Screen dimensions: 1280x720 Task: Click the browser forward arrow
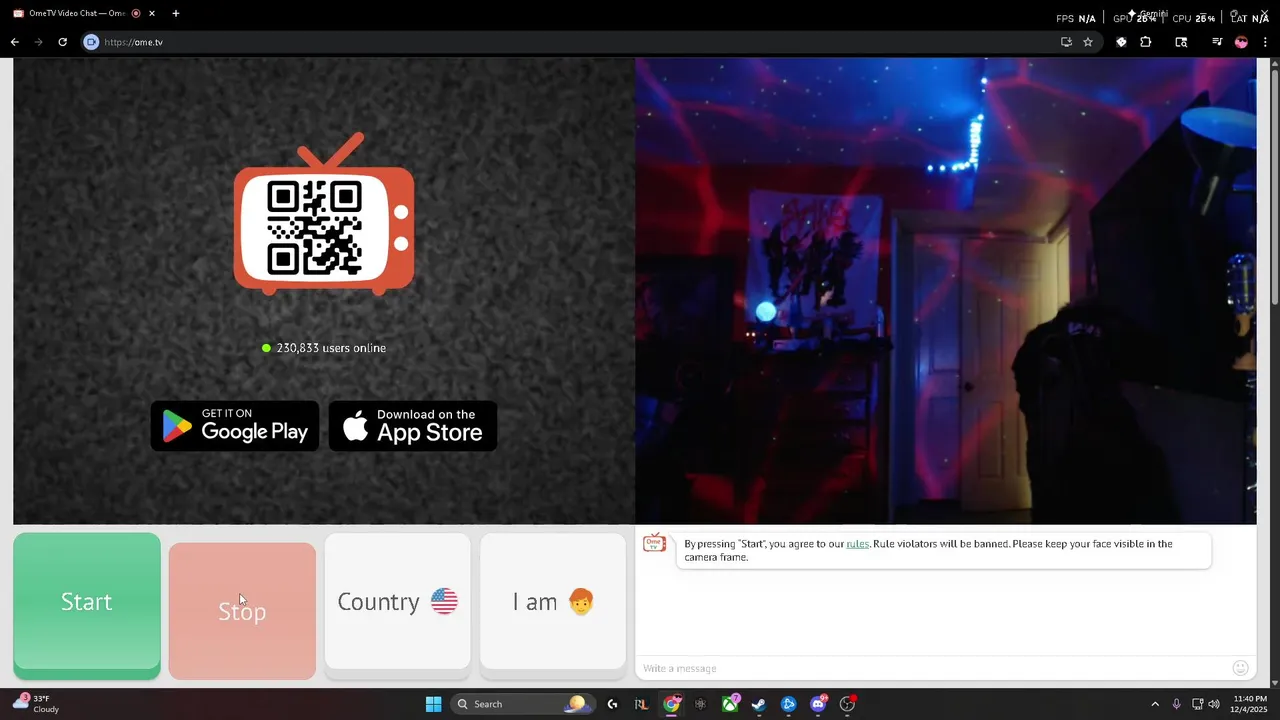point(38,42)
